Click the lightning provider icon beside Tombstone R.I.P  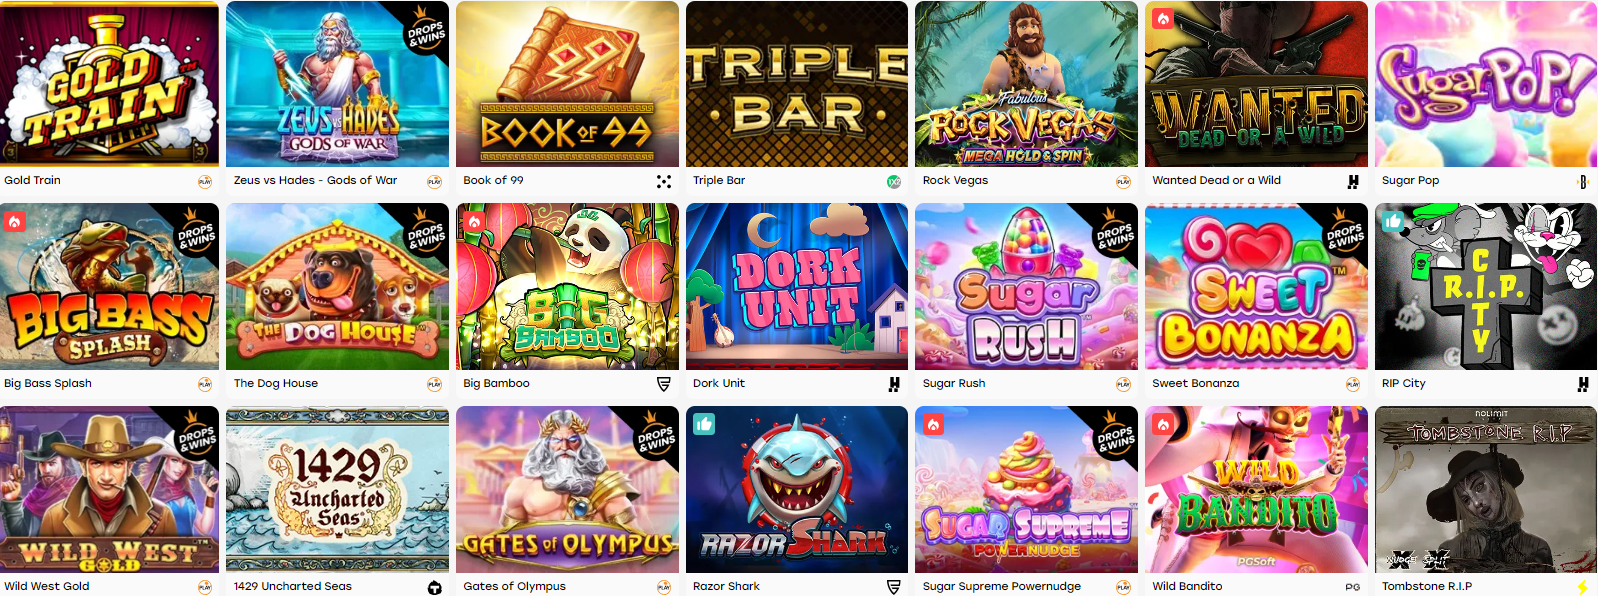[x=1582, y=587]
